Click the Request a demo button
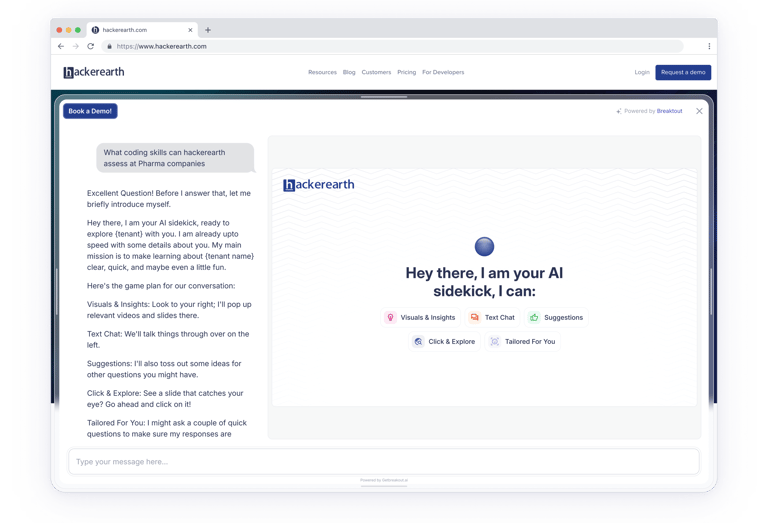 pyautogui.click(x=683, y=72)
